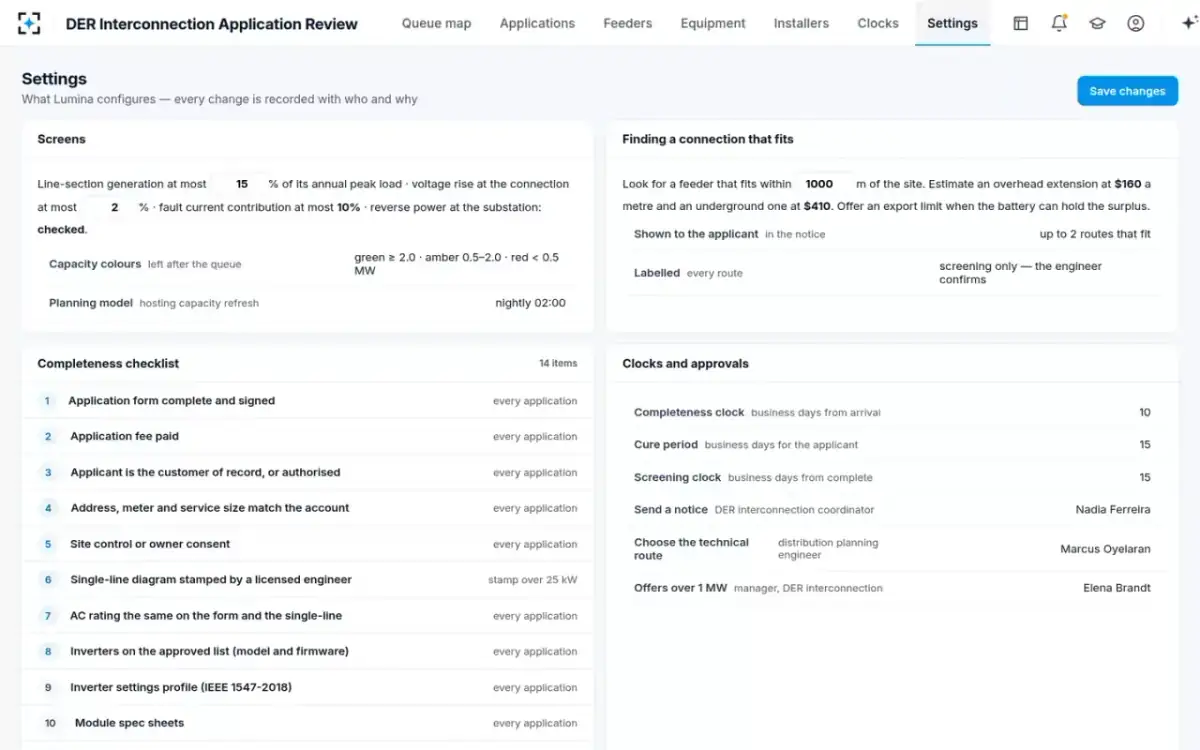Click approver name Nadia Ferreira
This screenshot has height=750, width=1200.
[x=1113, y=510]
